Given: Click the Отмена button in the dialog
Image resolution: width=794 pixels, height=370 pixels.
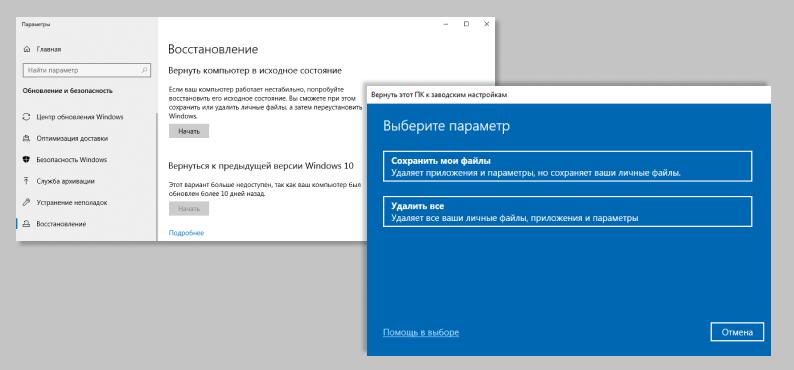Looking at the screenshot, I should (x=737, y=333).
